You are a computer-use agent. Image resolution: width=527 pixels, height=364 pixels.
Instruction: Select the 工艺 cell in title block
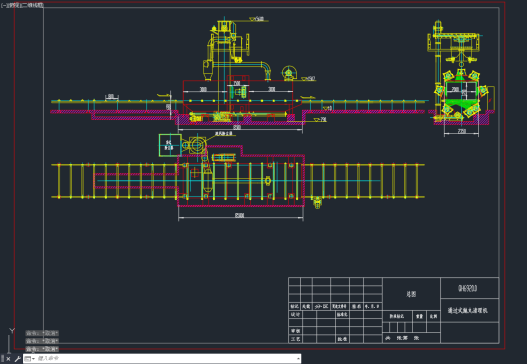[296, 339]
